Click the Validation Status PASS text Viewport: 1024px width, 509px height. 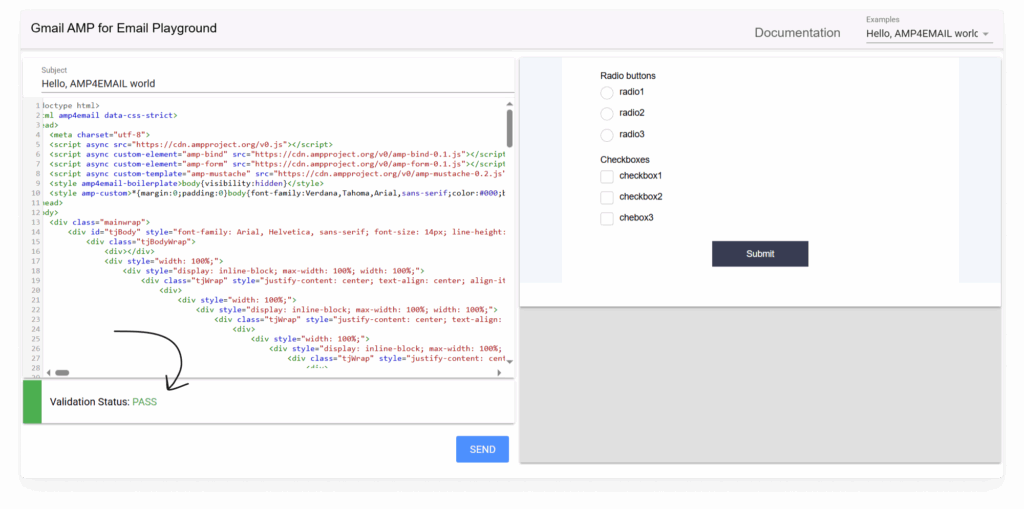click(x=103, y=402)
